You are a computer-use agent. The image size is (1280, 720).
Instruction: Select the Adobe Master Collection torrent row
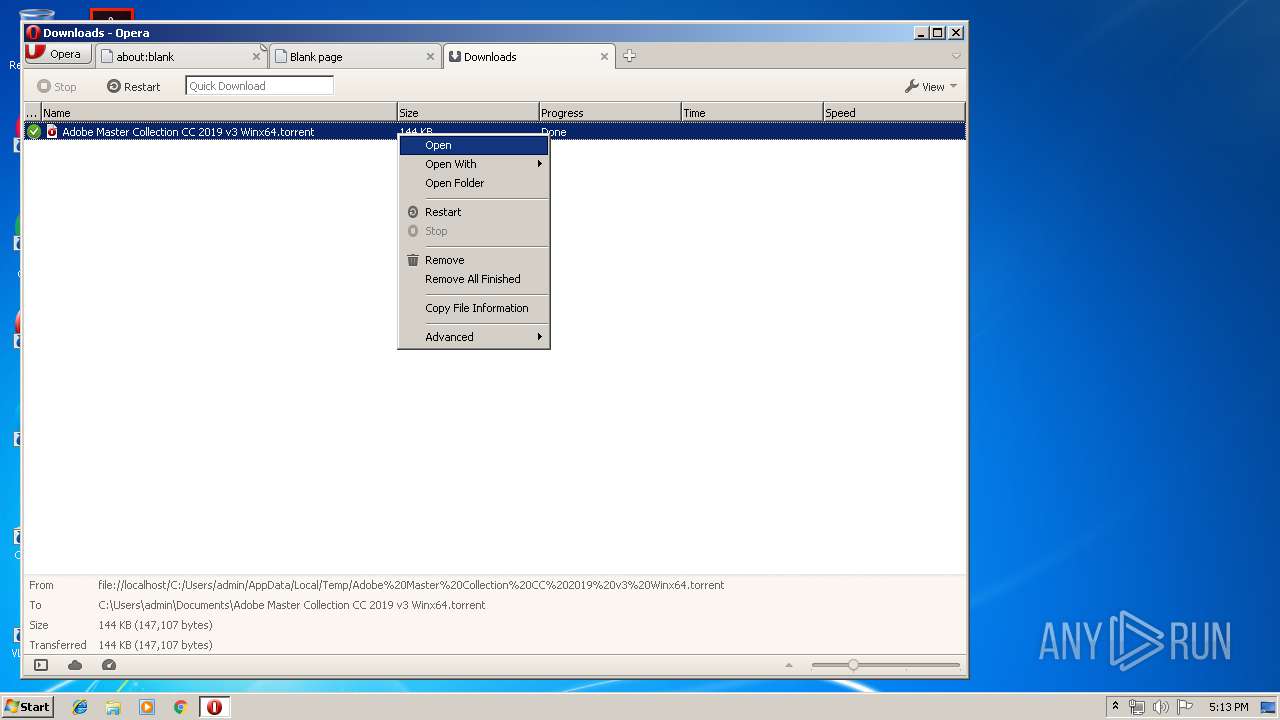(495, 132)
